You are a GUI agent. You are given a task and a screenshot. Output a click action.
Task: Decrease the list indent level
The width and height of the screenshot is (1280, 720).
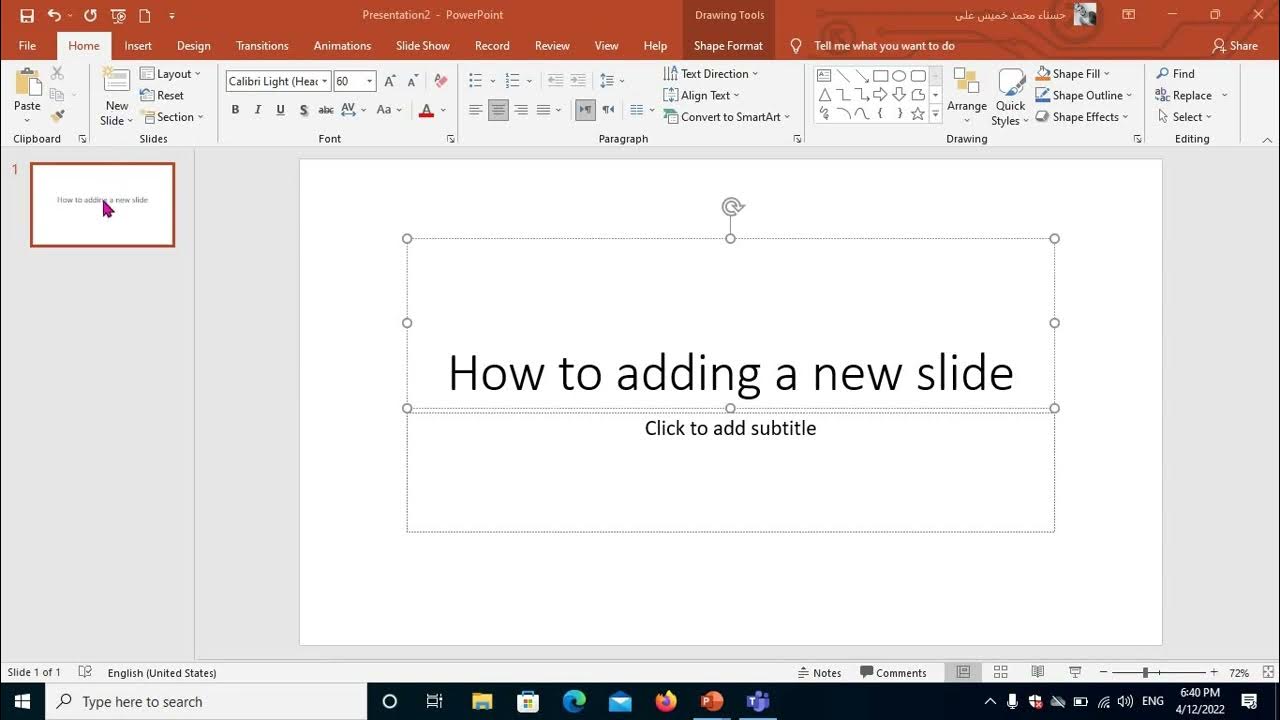554,81
